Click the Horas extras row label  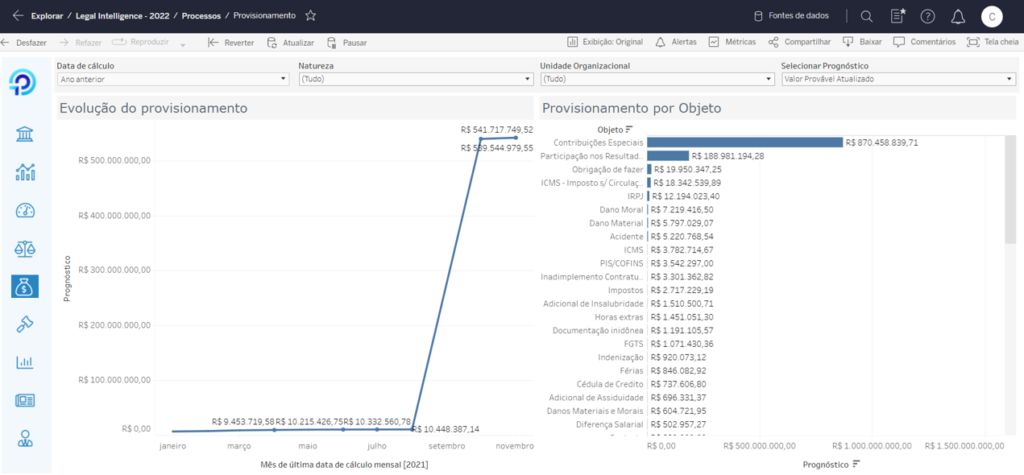tap(618, 317)
